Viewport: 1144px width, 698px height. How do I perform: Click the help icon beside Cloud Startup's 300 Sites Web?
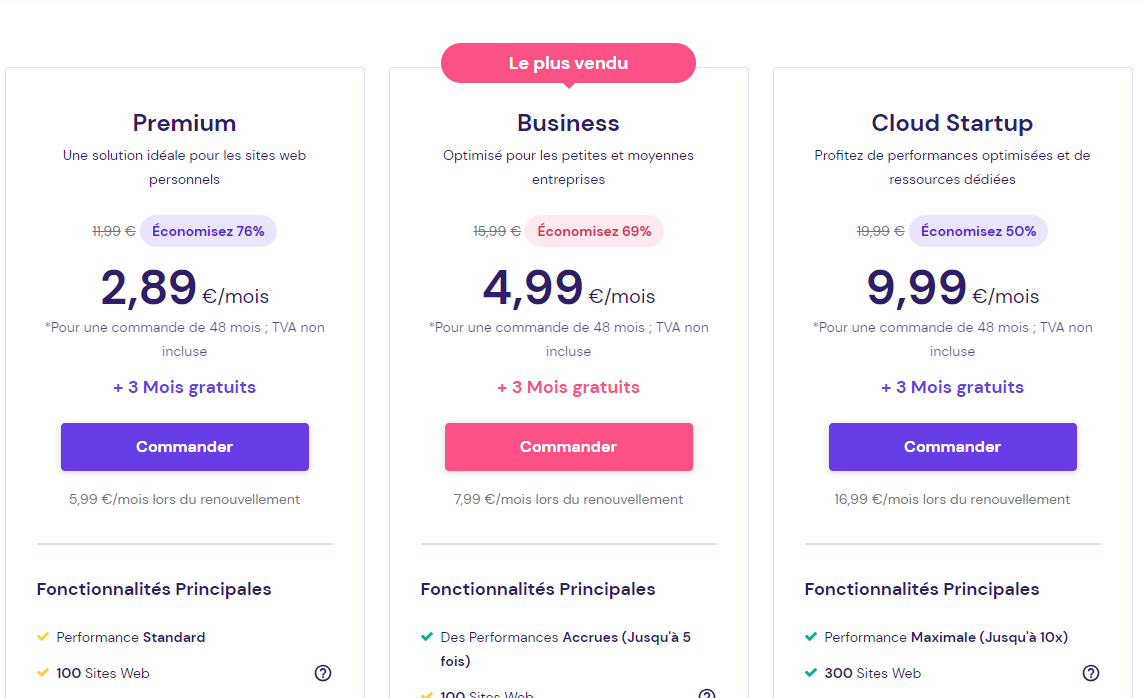pyautogui.click(x=1091, y=673)
